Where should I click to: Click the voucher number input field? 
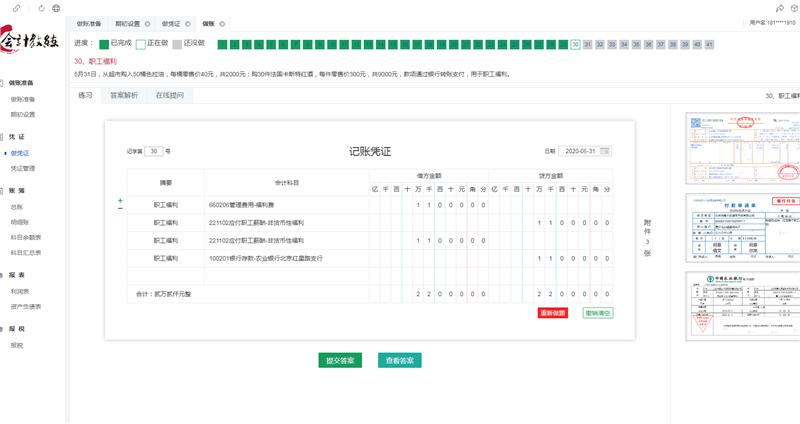click(x=153, y=151)
